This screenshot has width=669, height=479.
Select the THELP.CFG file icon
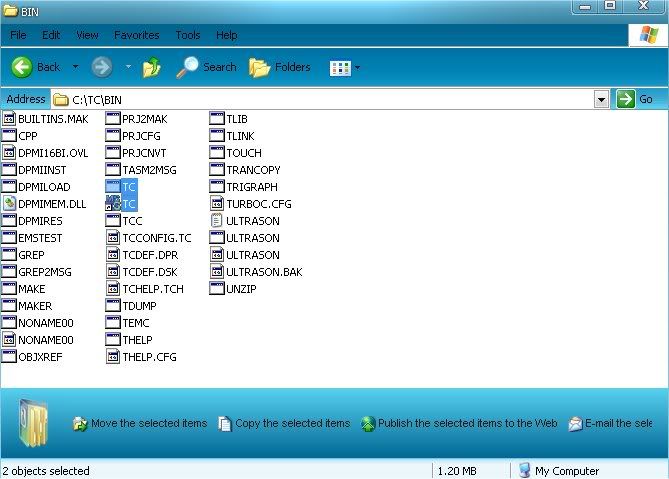(113, 357)
